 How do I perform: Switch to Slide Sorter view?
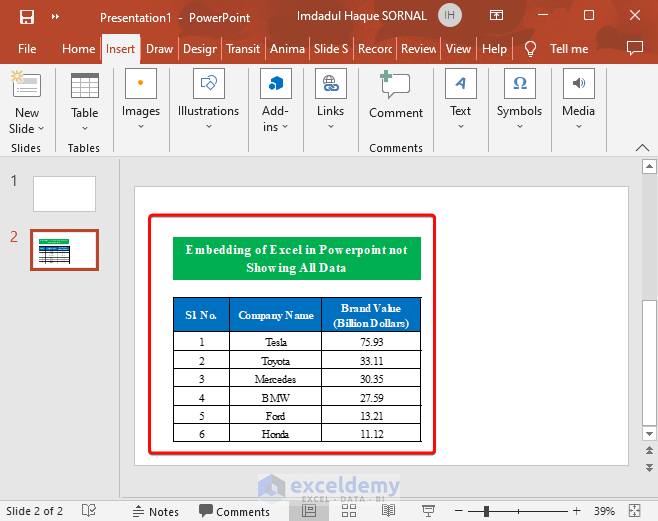[349, 511]
